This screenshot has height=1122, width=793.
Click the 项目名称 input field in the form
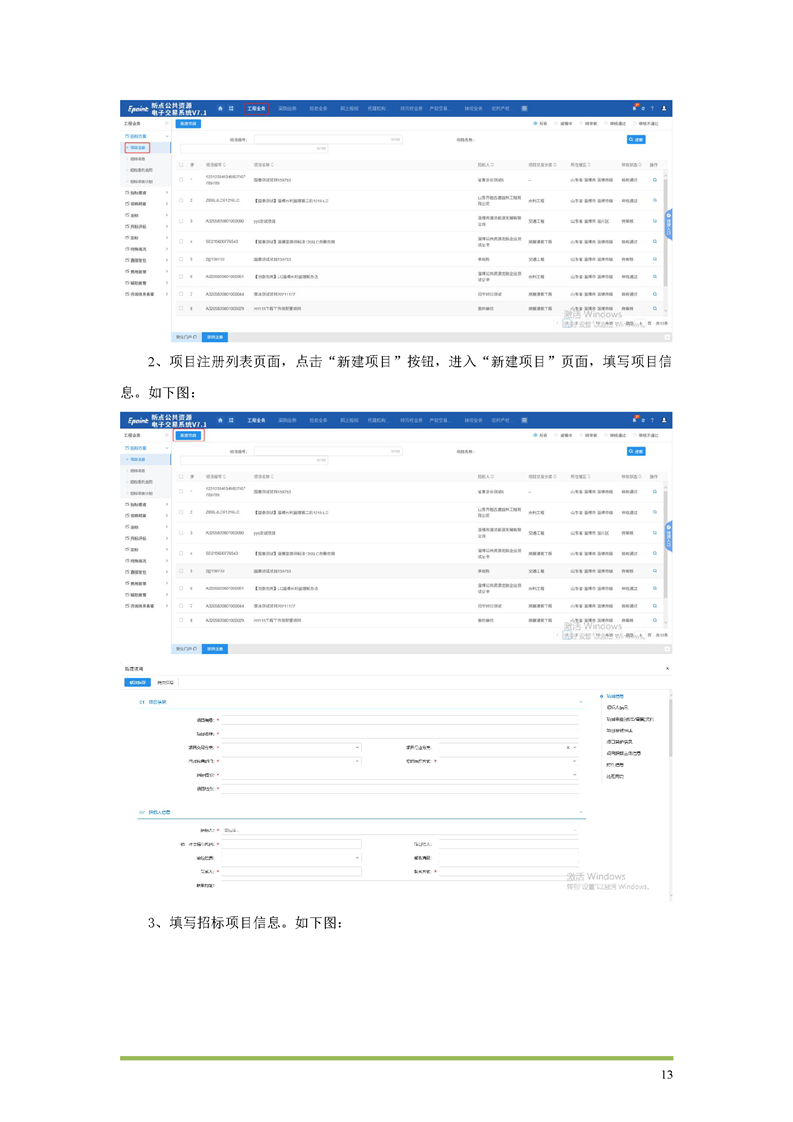(x=398, y=732)
